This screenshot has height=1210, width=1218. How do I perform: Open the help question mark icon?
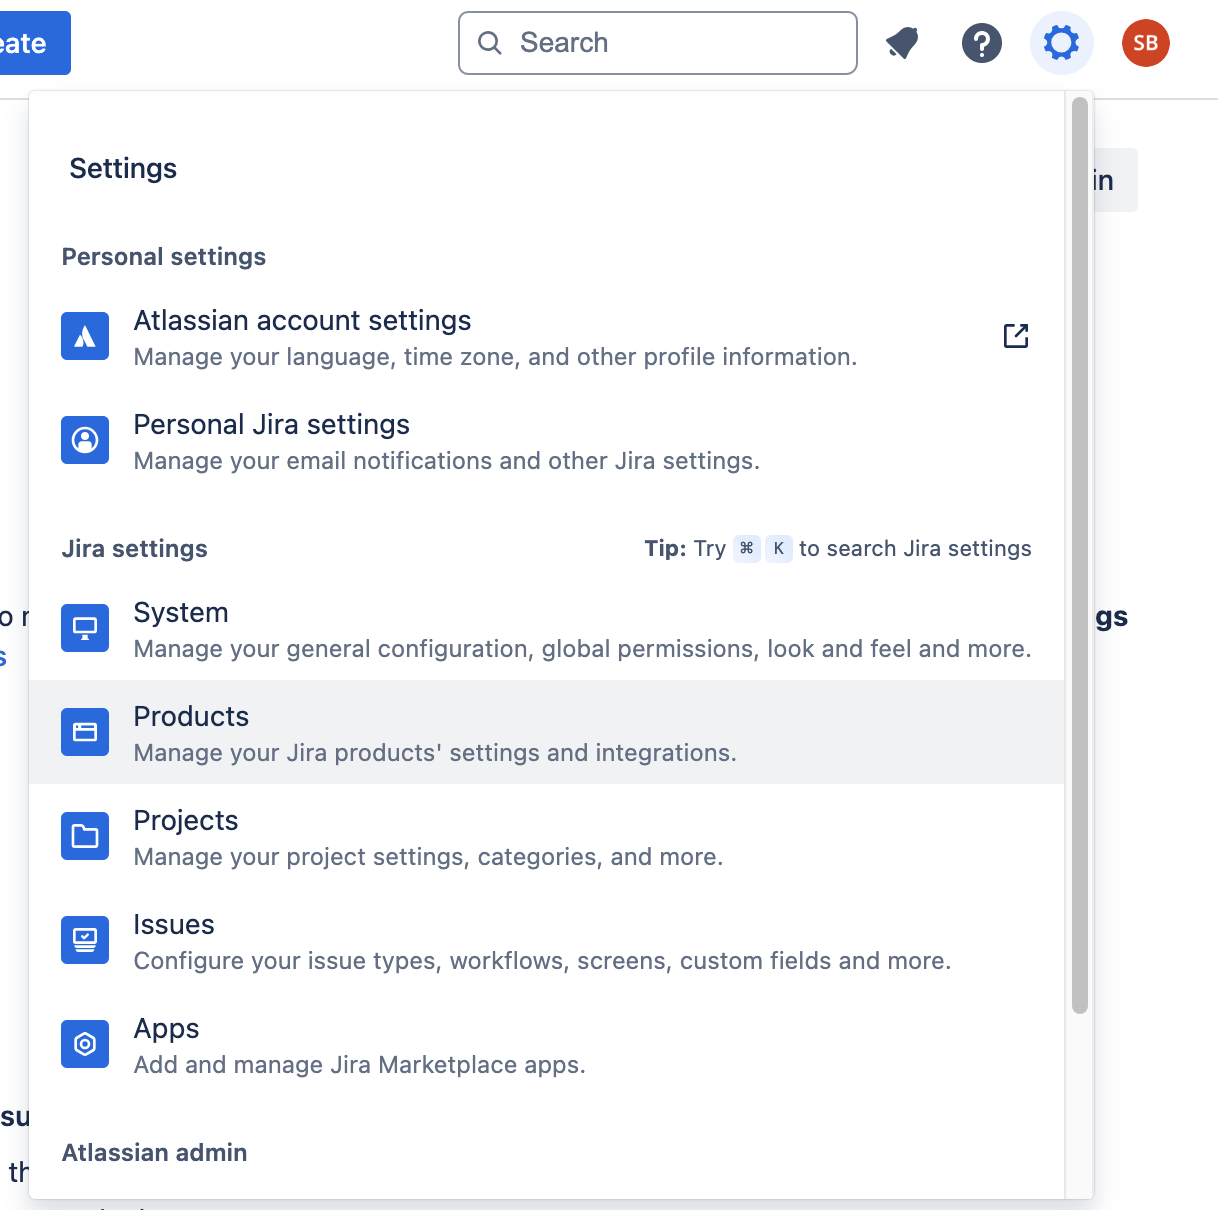(981, 43)
